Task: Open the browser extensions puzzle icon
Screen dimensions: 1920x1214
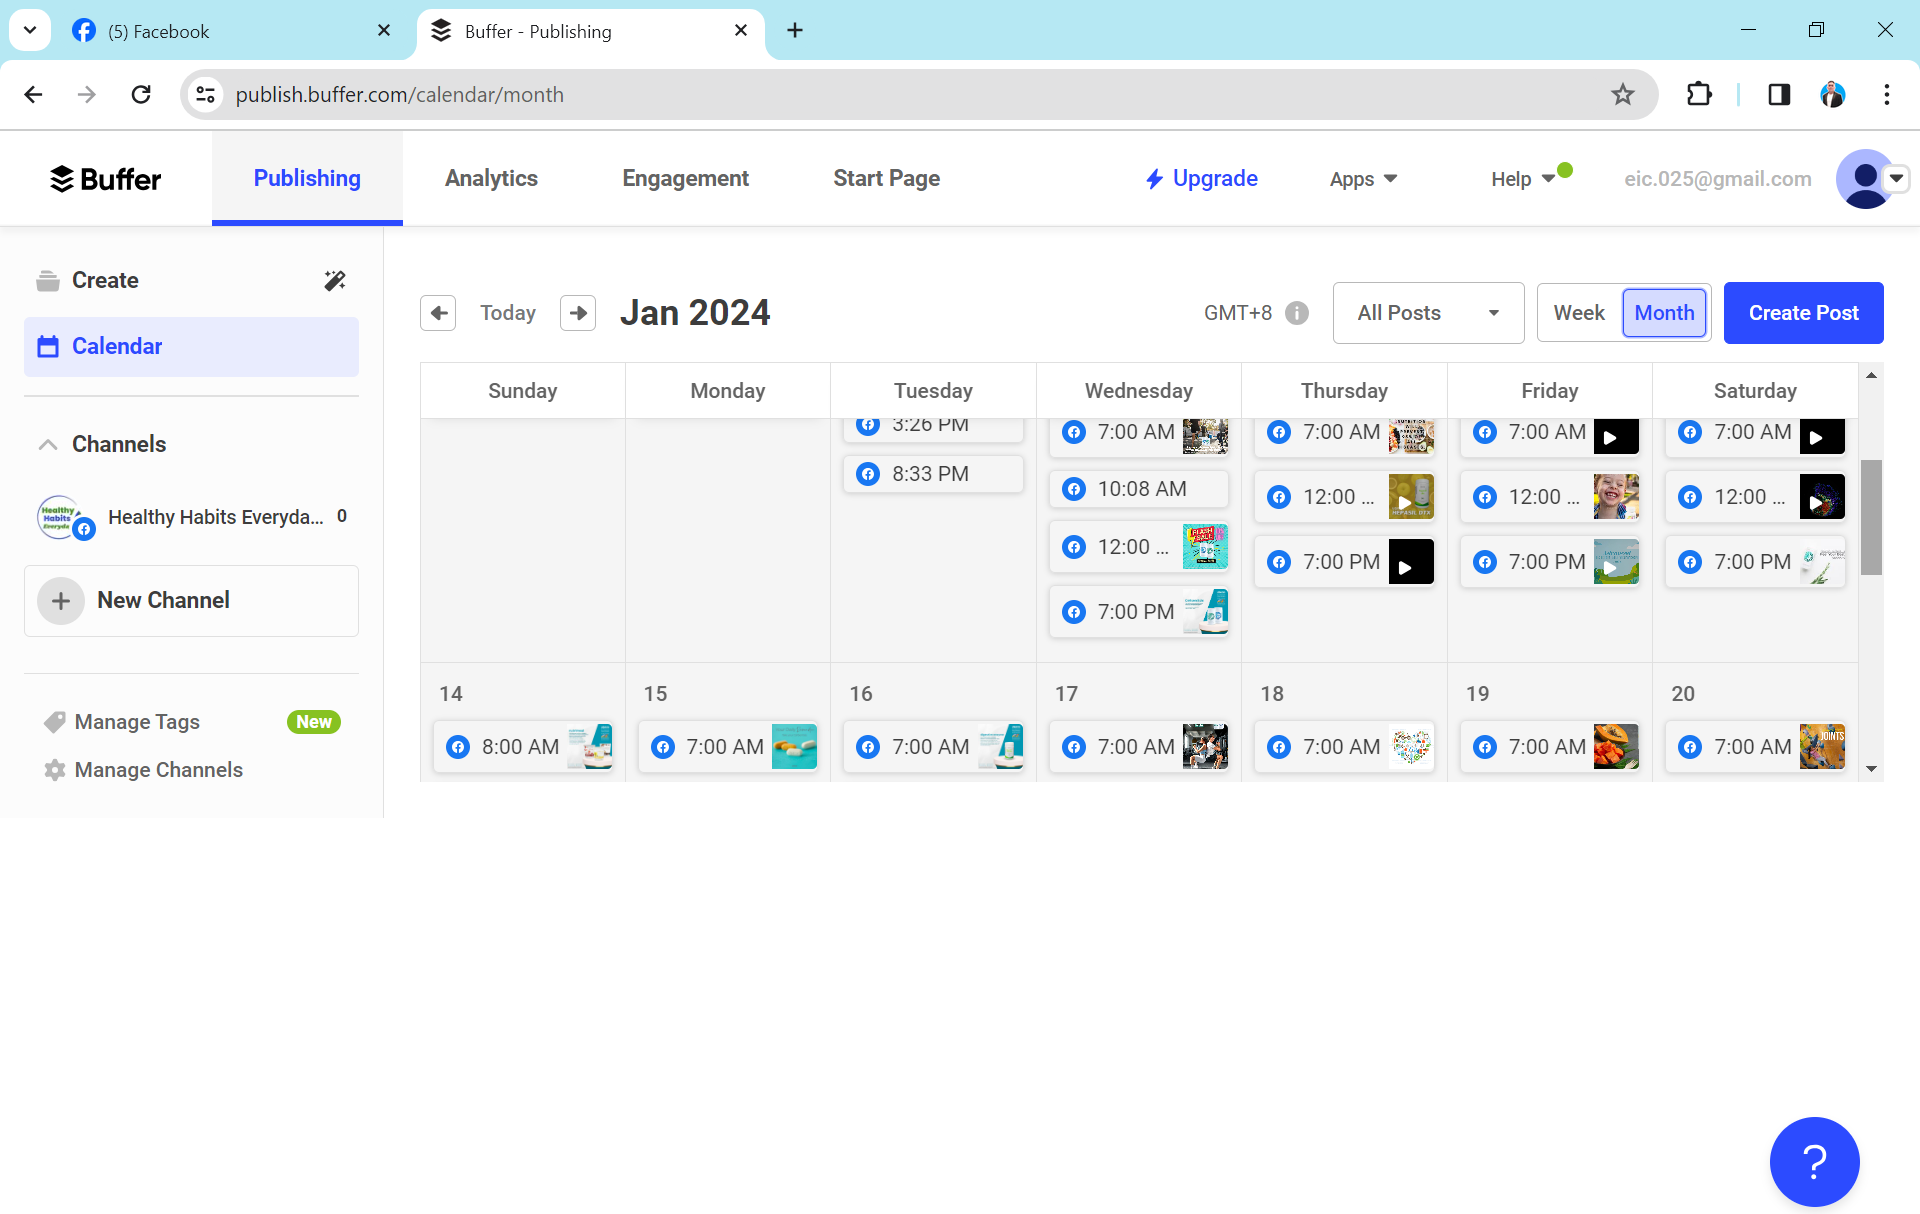Action: coord(1699,94)
